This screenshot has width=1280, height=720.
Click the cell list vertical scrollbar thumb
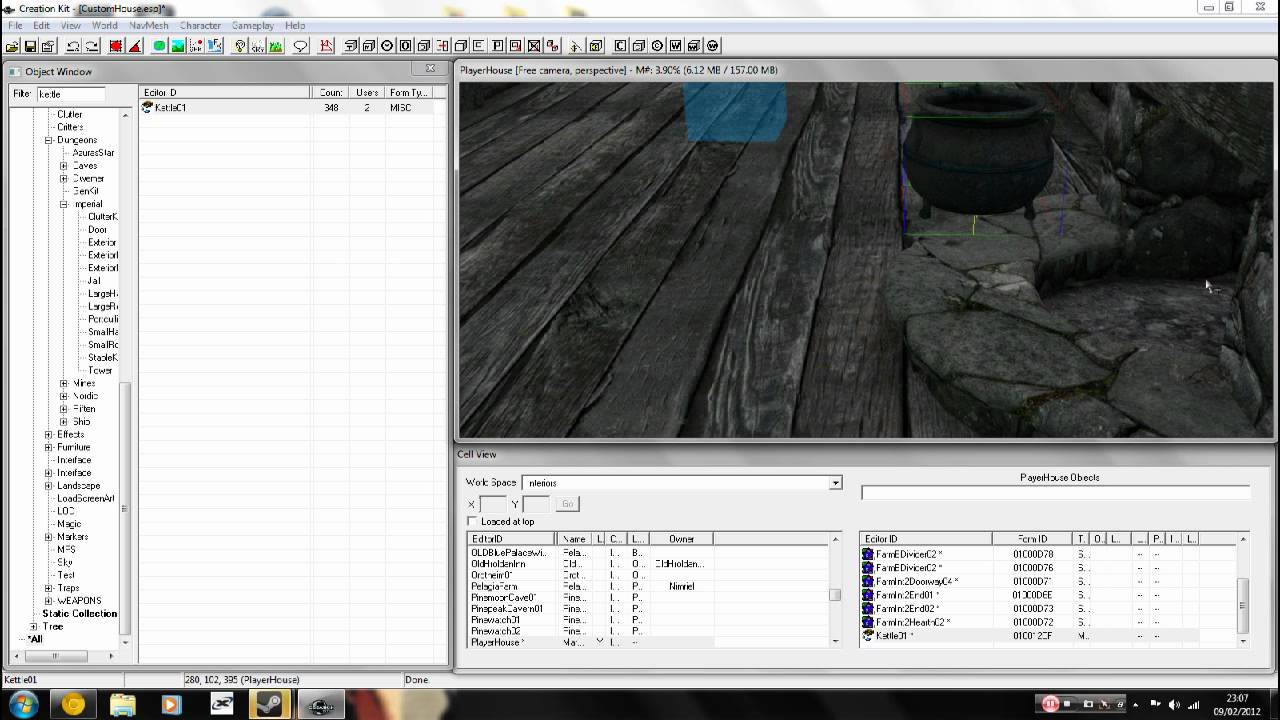pyautogui.click(x=835, y=595)
